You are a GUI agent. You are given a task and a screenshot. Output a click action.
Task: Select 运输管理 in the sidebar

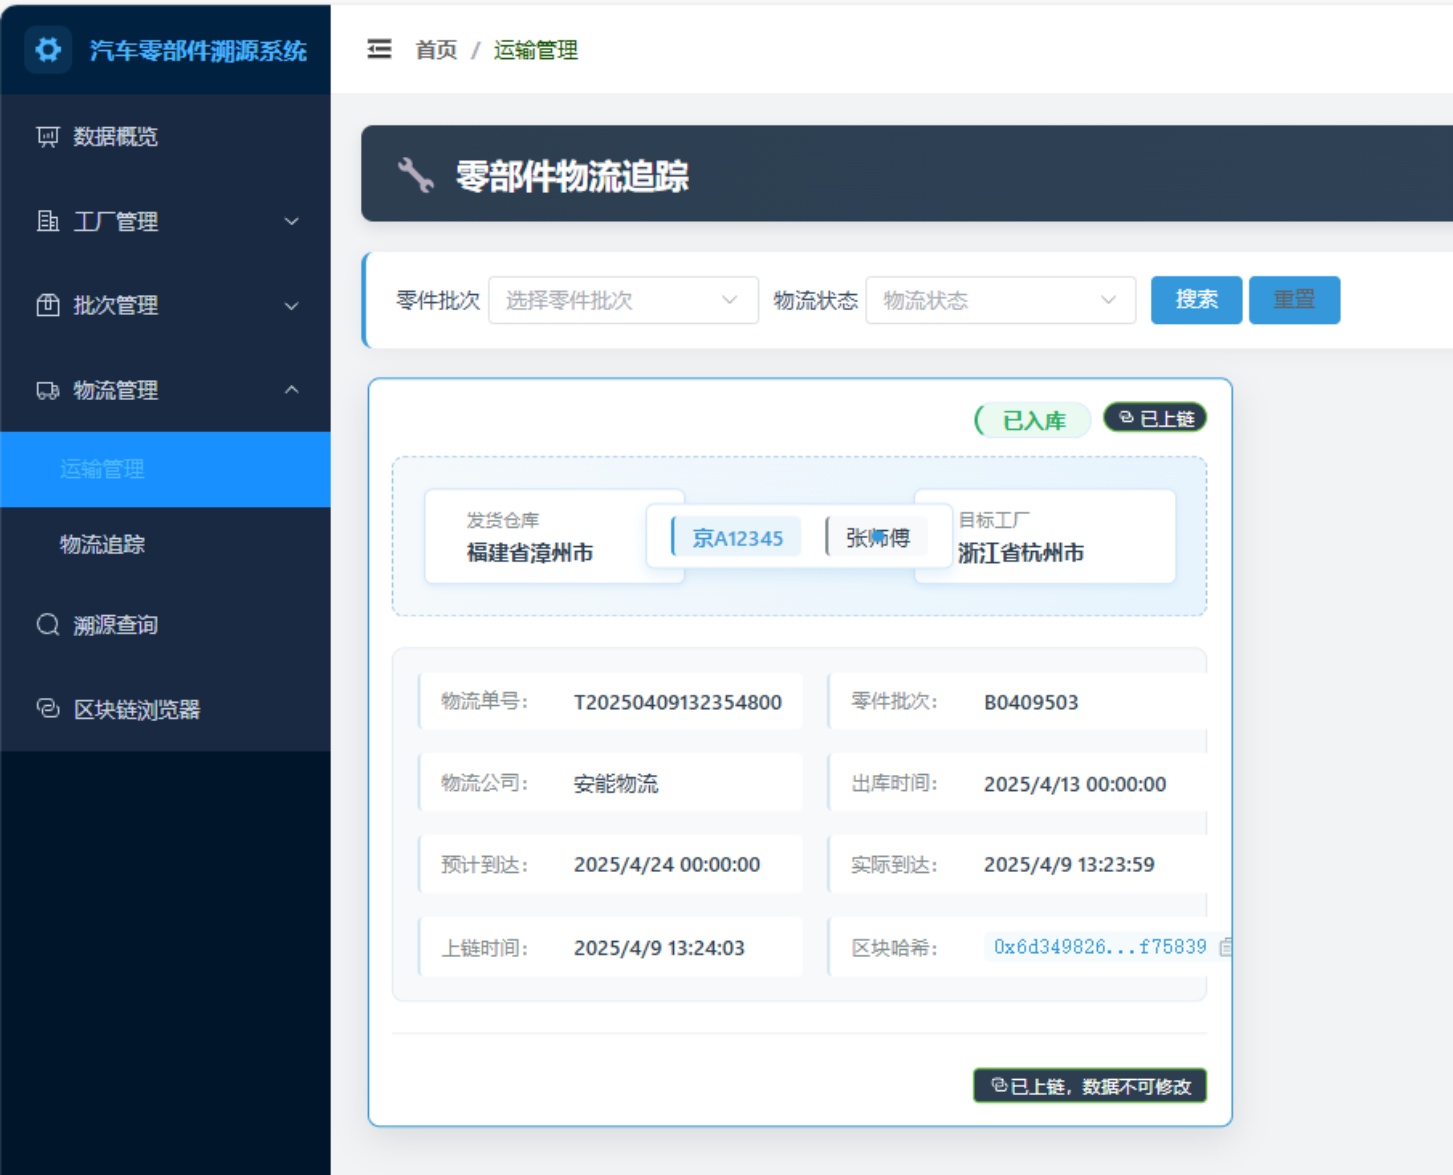pos(102,469)
